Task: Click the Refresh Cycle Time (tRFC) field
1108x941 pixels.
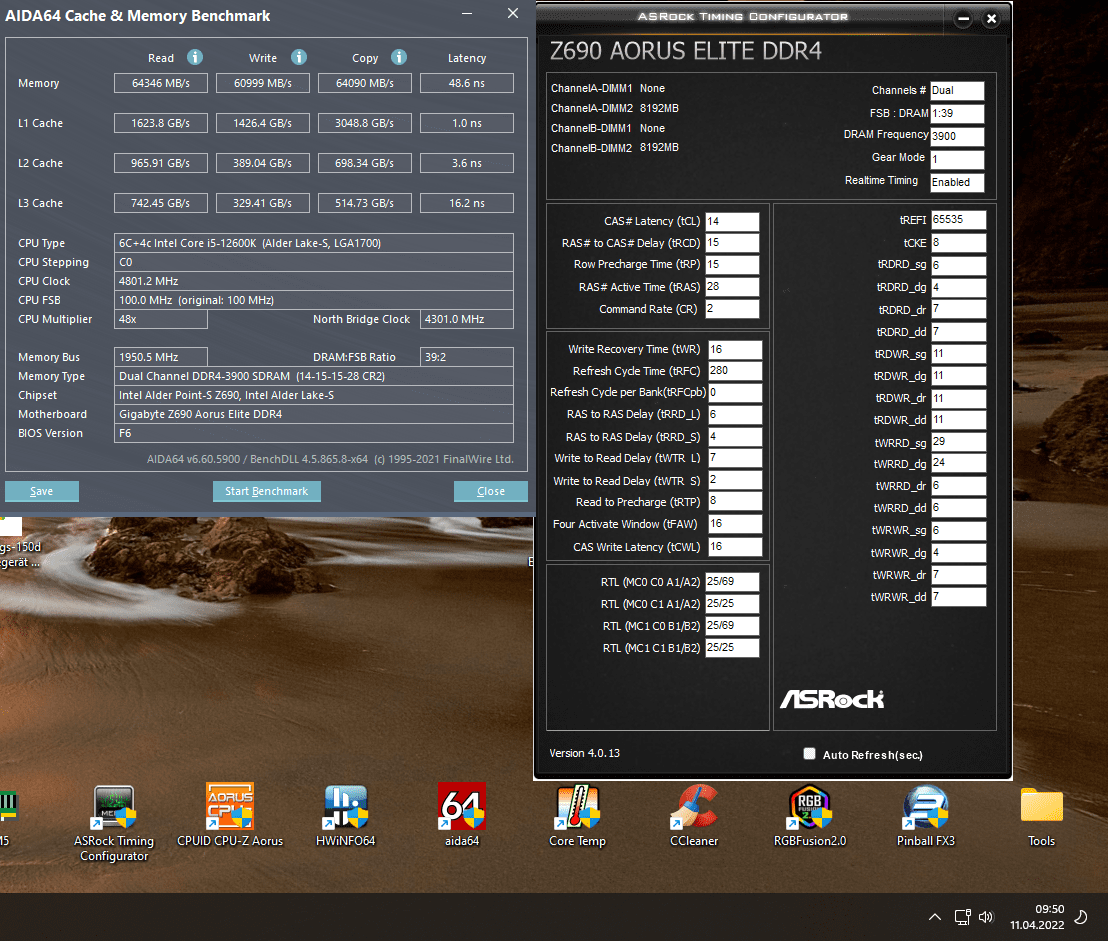Action: click(x=735, y=371)
